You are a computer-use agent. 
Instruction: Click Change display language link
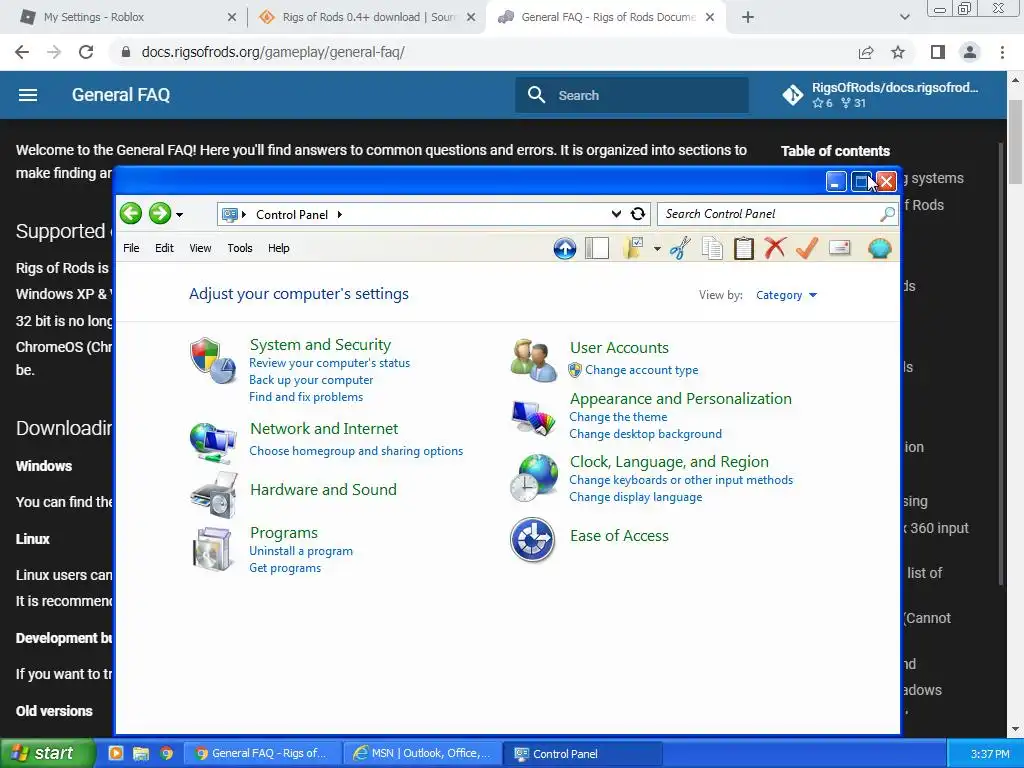pos(635,497)
